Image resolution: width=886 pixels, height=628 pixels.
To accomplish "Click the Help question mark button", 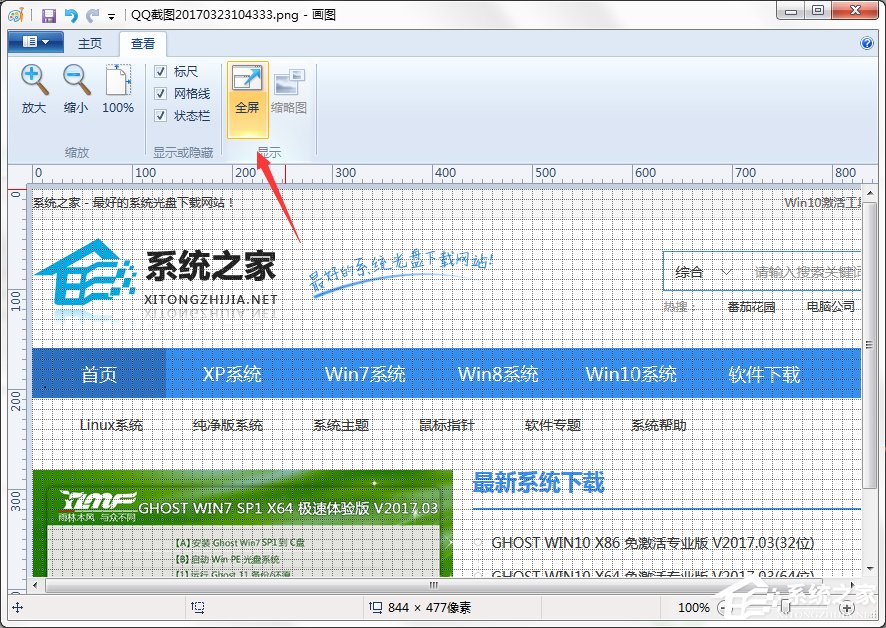I will 866,43.
